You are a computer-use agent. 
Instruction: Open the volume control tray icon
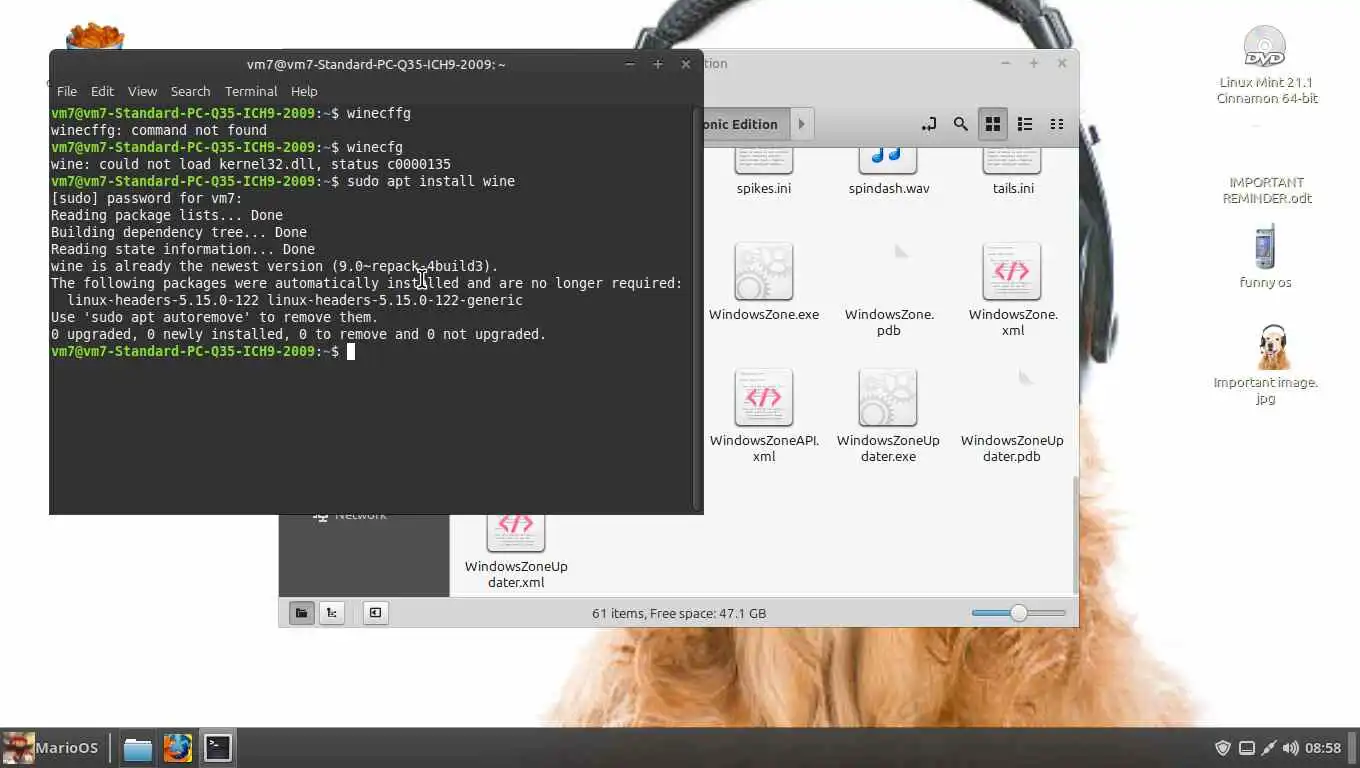point(1291,748)
